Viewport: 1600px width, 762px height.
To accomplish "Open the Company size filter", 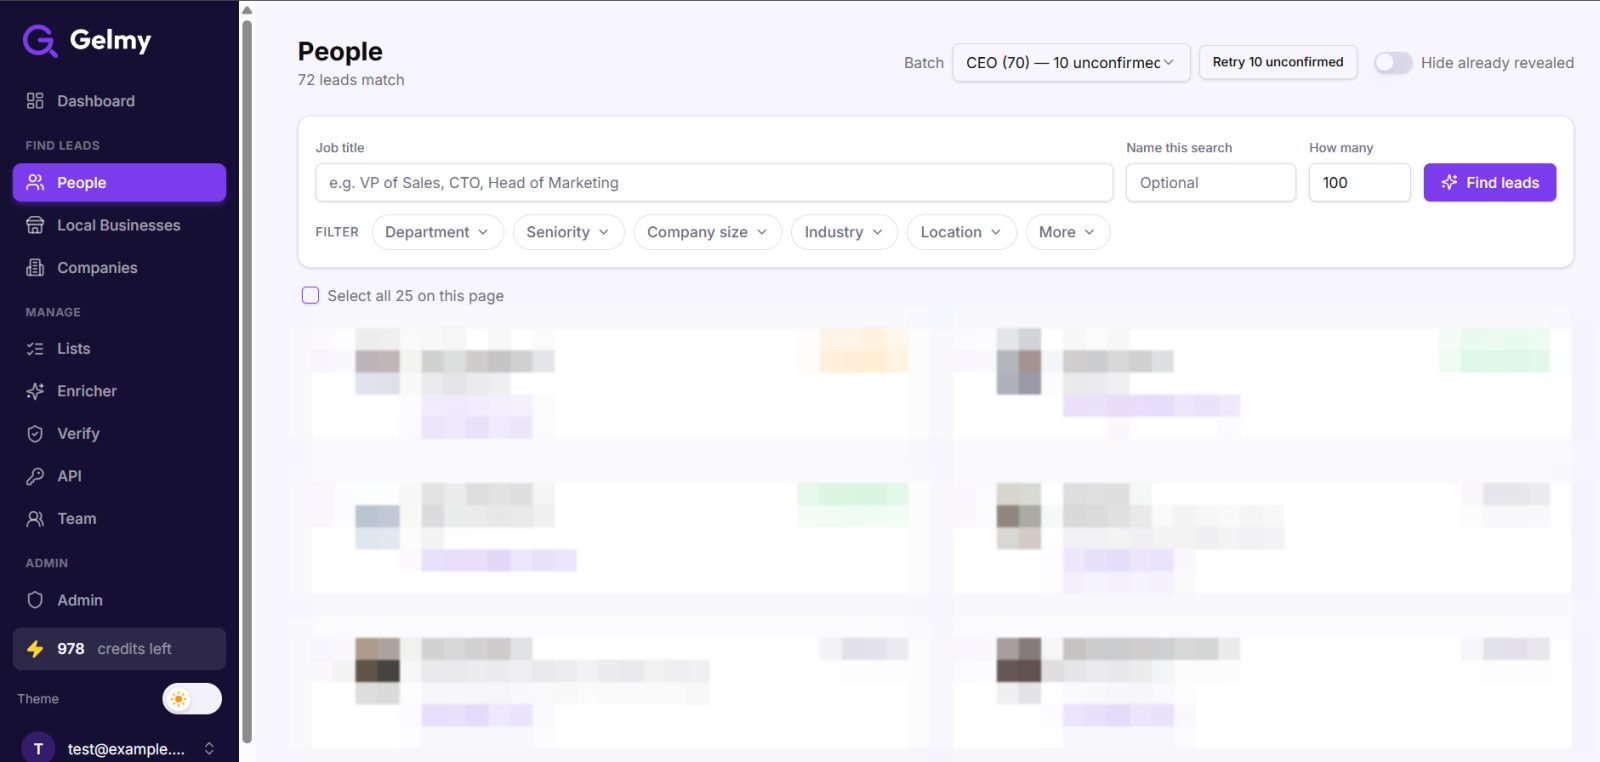I will pyautogui.click(x=707, y=232).
